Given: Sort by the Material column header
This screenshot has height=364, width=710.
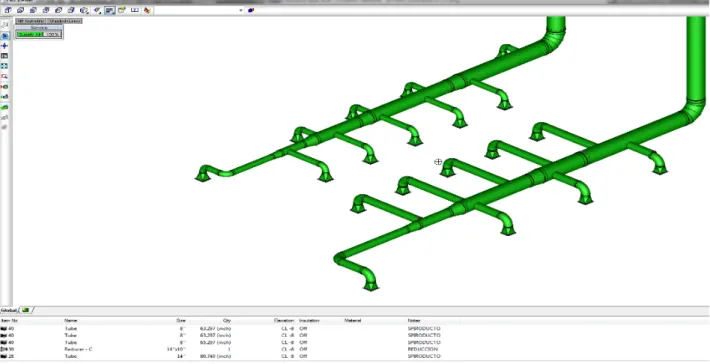Looking at the screenshot, I should (353, 321).
